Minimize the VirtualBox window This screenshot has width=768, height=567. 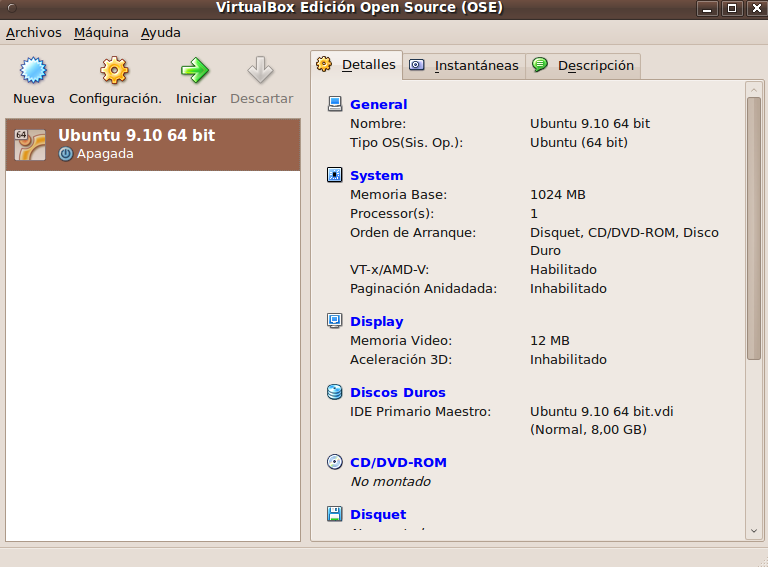[707, 8]
